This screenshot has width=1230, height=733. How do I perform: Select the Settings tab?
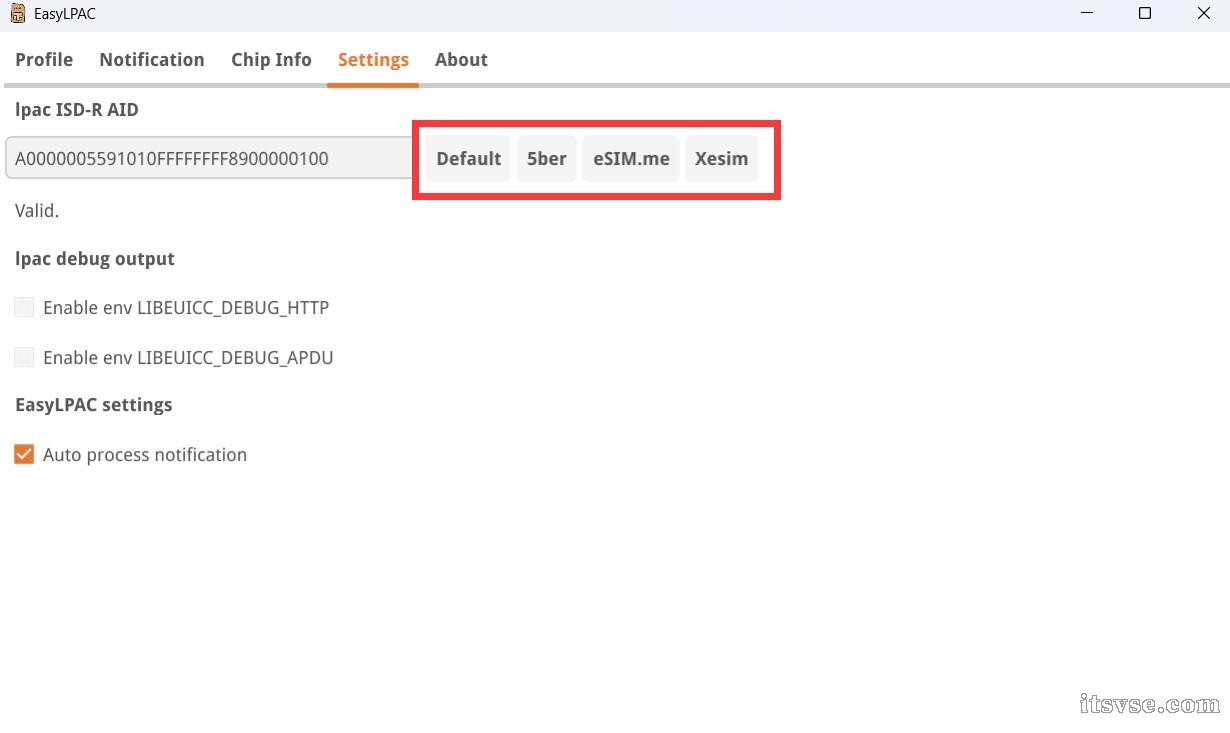(x=373, y=60)
